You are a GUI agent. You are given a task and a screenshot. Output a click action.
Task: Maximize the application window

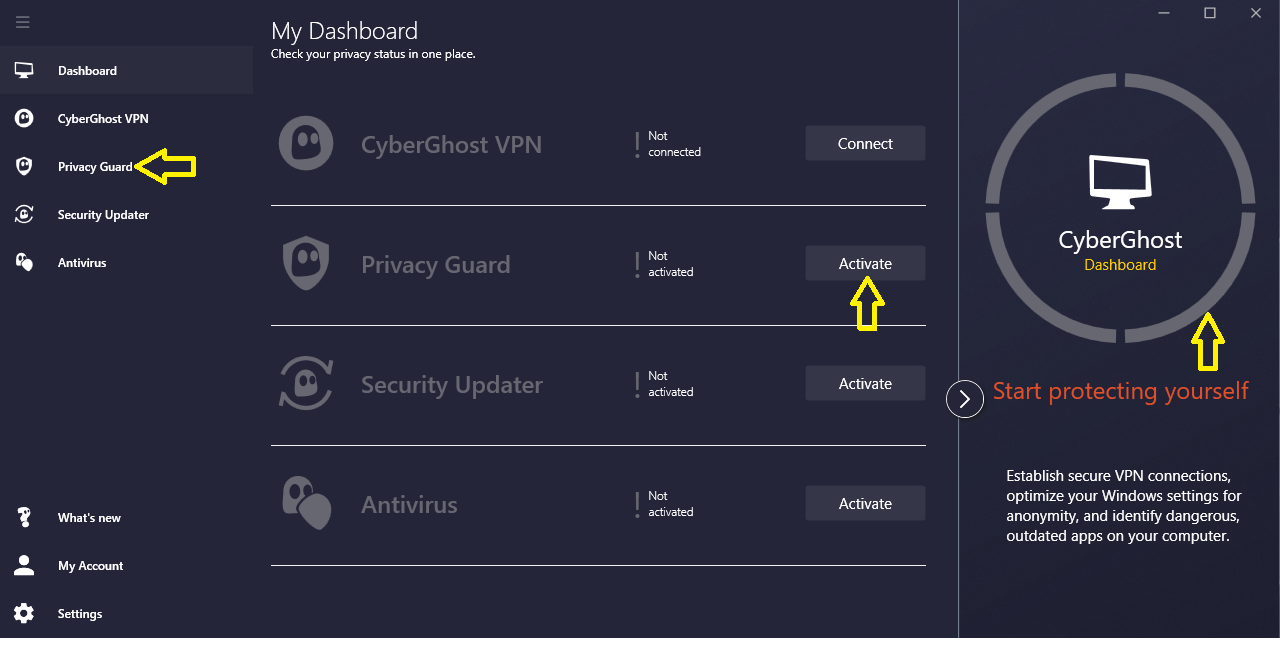1210,13
